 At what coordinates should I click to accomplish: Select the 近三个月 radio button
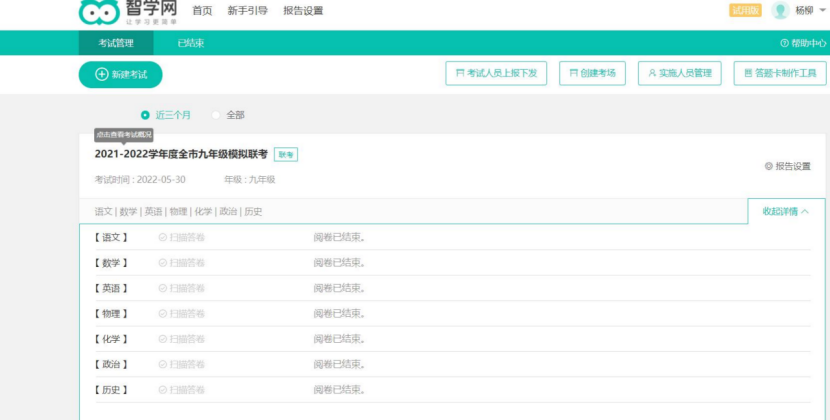coord(145,115)
